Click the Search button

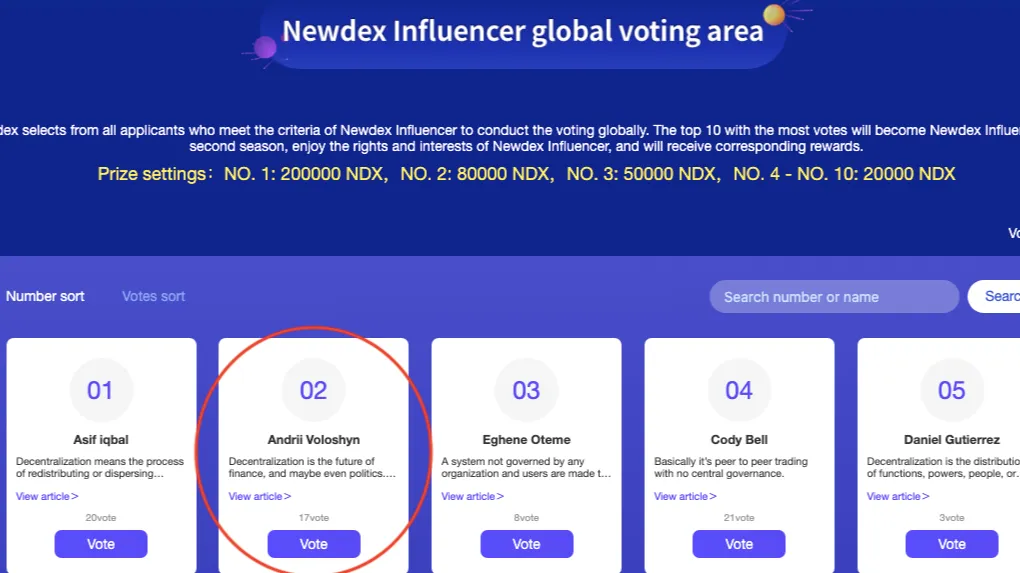pos(995,297)
